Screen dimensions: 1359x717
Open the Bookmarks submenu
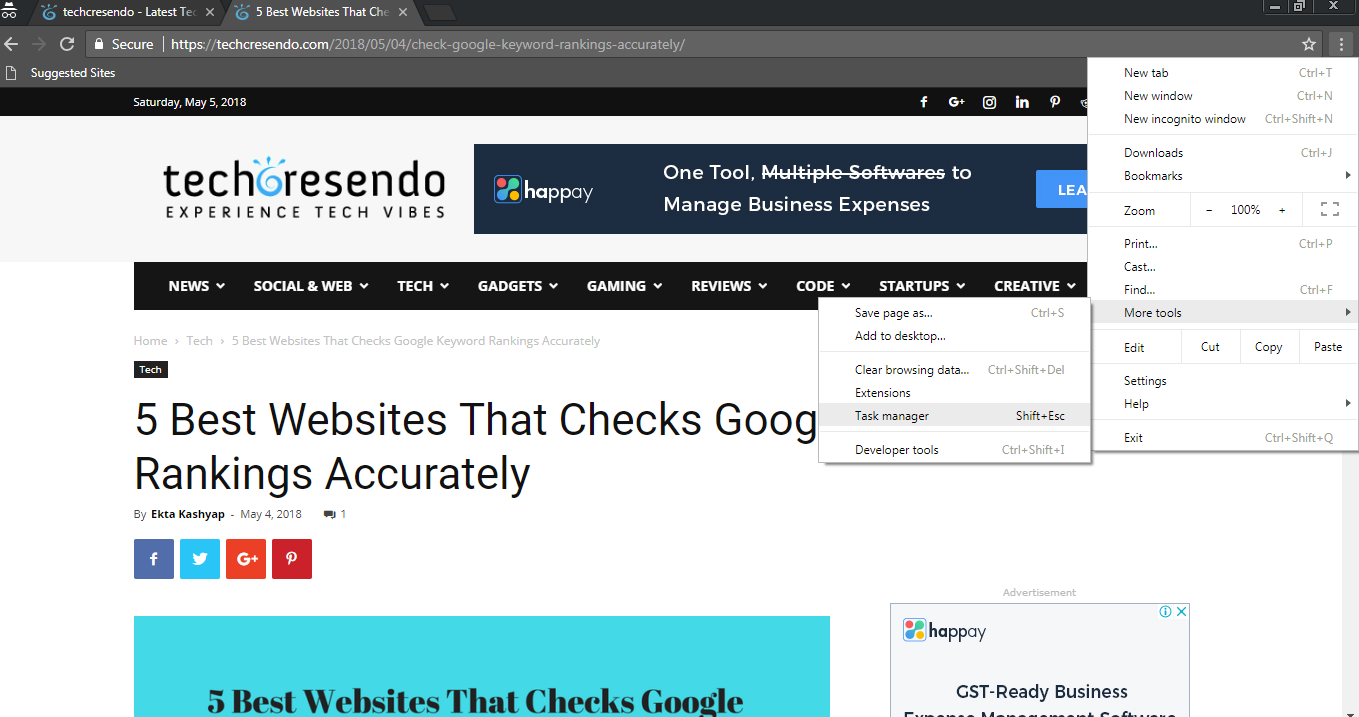tap(1223, 176)
